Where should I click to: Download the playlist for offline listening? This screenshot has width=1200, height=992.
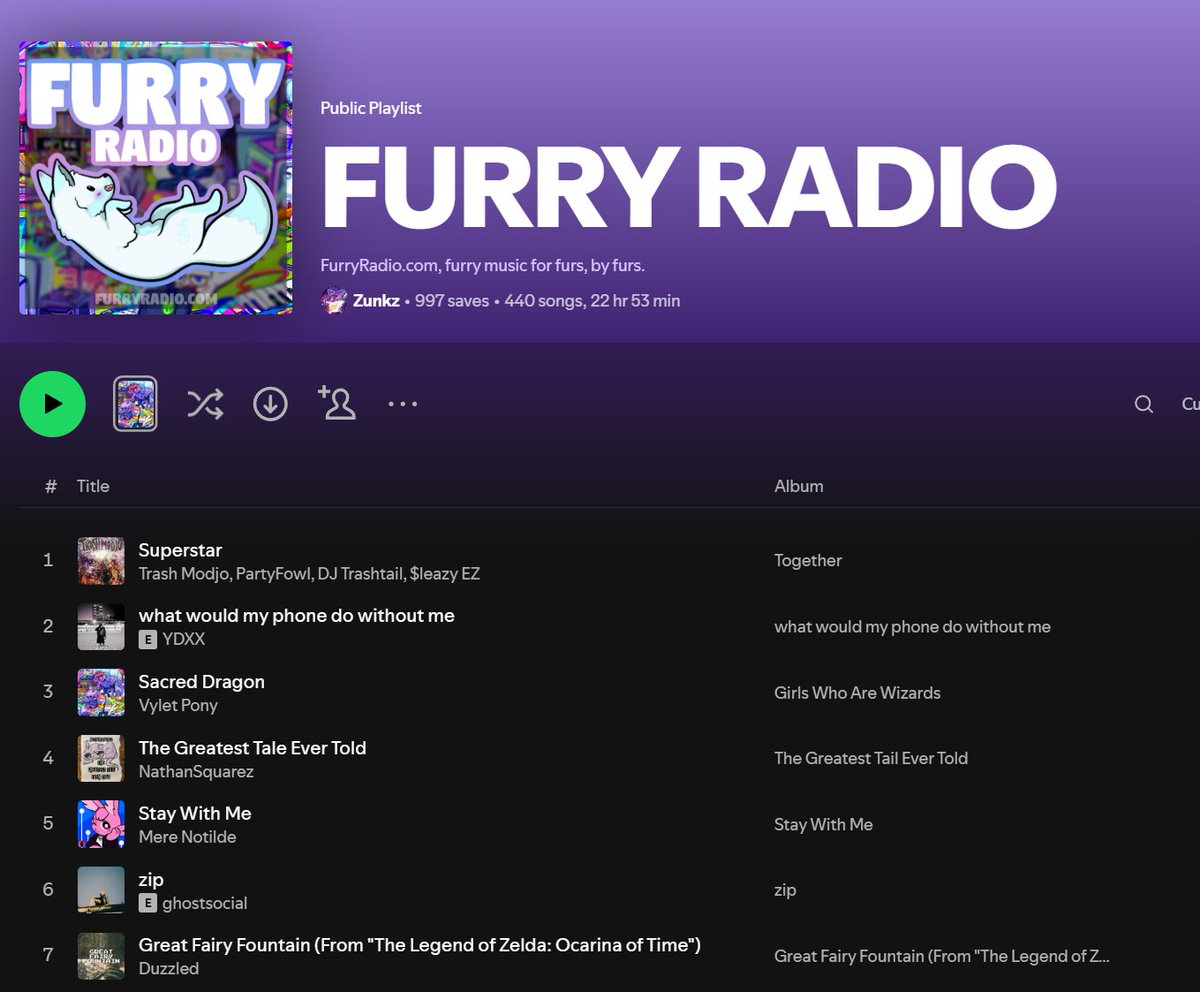click(270, 404)
